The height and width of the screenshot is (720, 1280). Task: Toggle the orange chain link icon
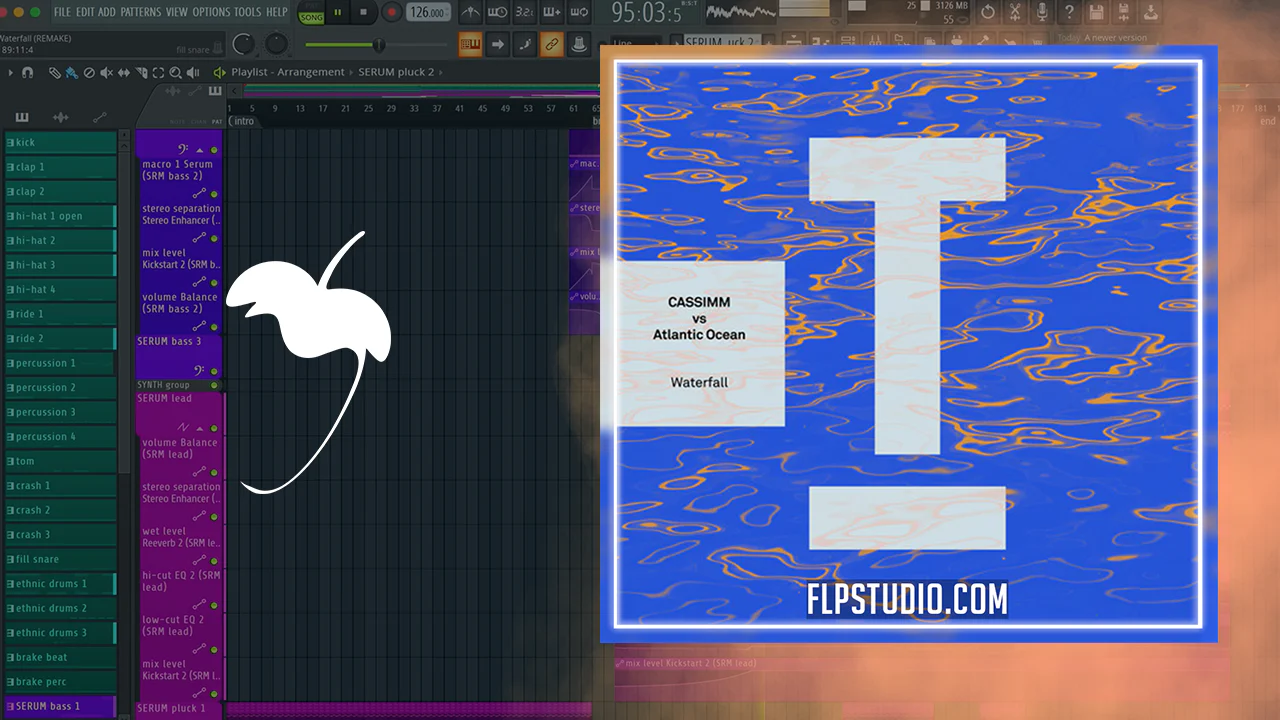pyautogui.click(x=551, y=44)
